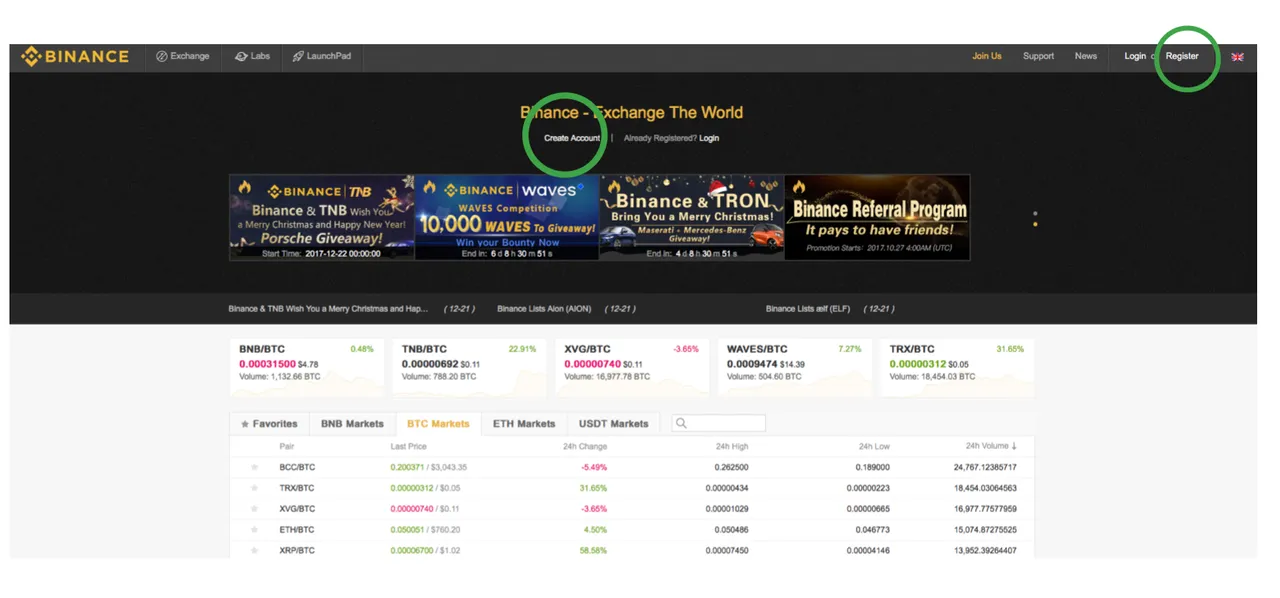Open the XRP/BTC pair row

tap(632, 550)
